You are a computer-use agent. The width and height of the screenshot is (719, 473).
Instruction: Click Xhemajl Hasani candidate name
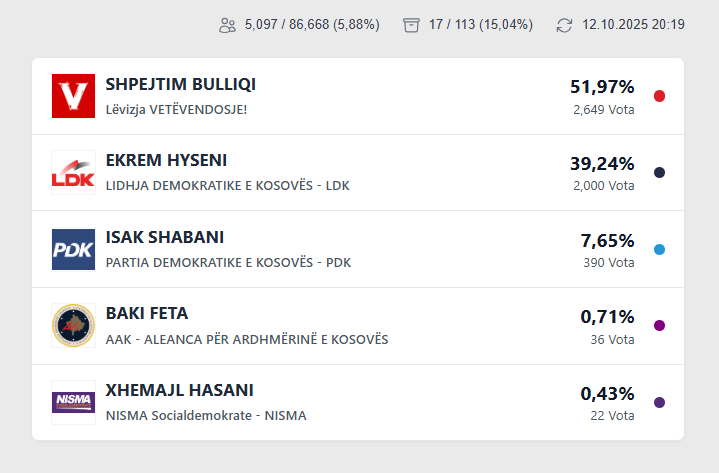point(179,390)
